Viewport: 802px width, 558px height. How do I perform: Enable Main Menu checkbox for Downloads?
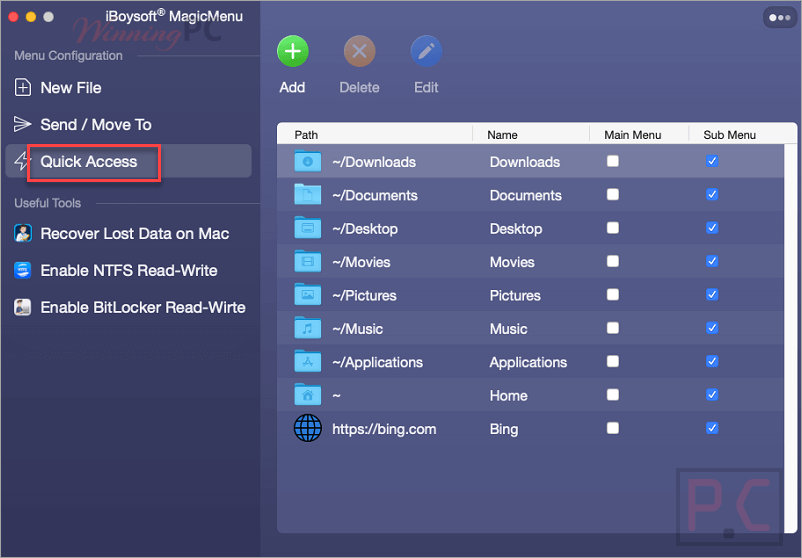[613, 161]
